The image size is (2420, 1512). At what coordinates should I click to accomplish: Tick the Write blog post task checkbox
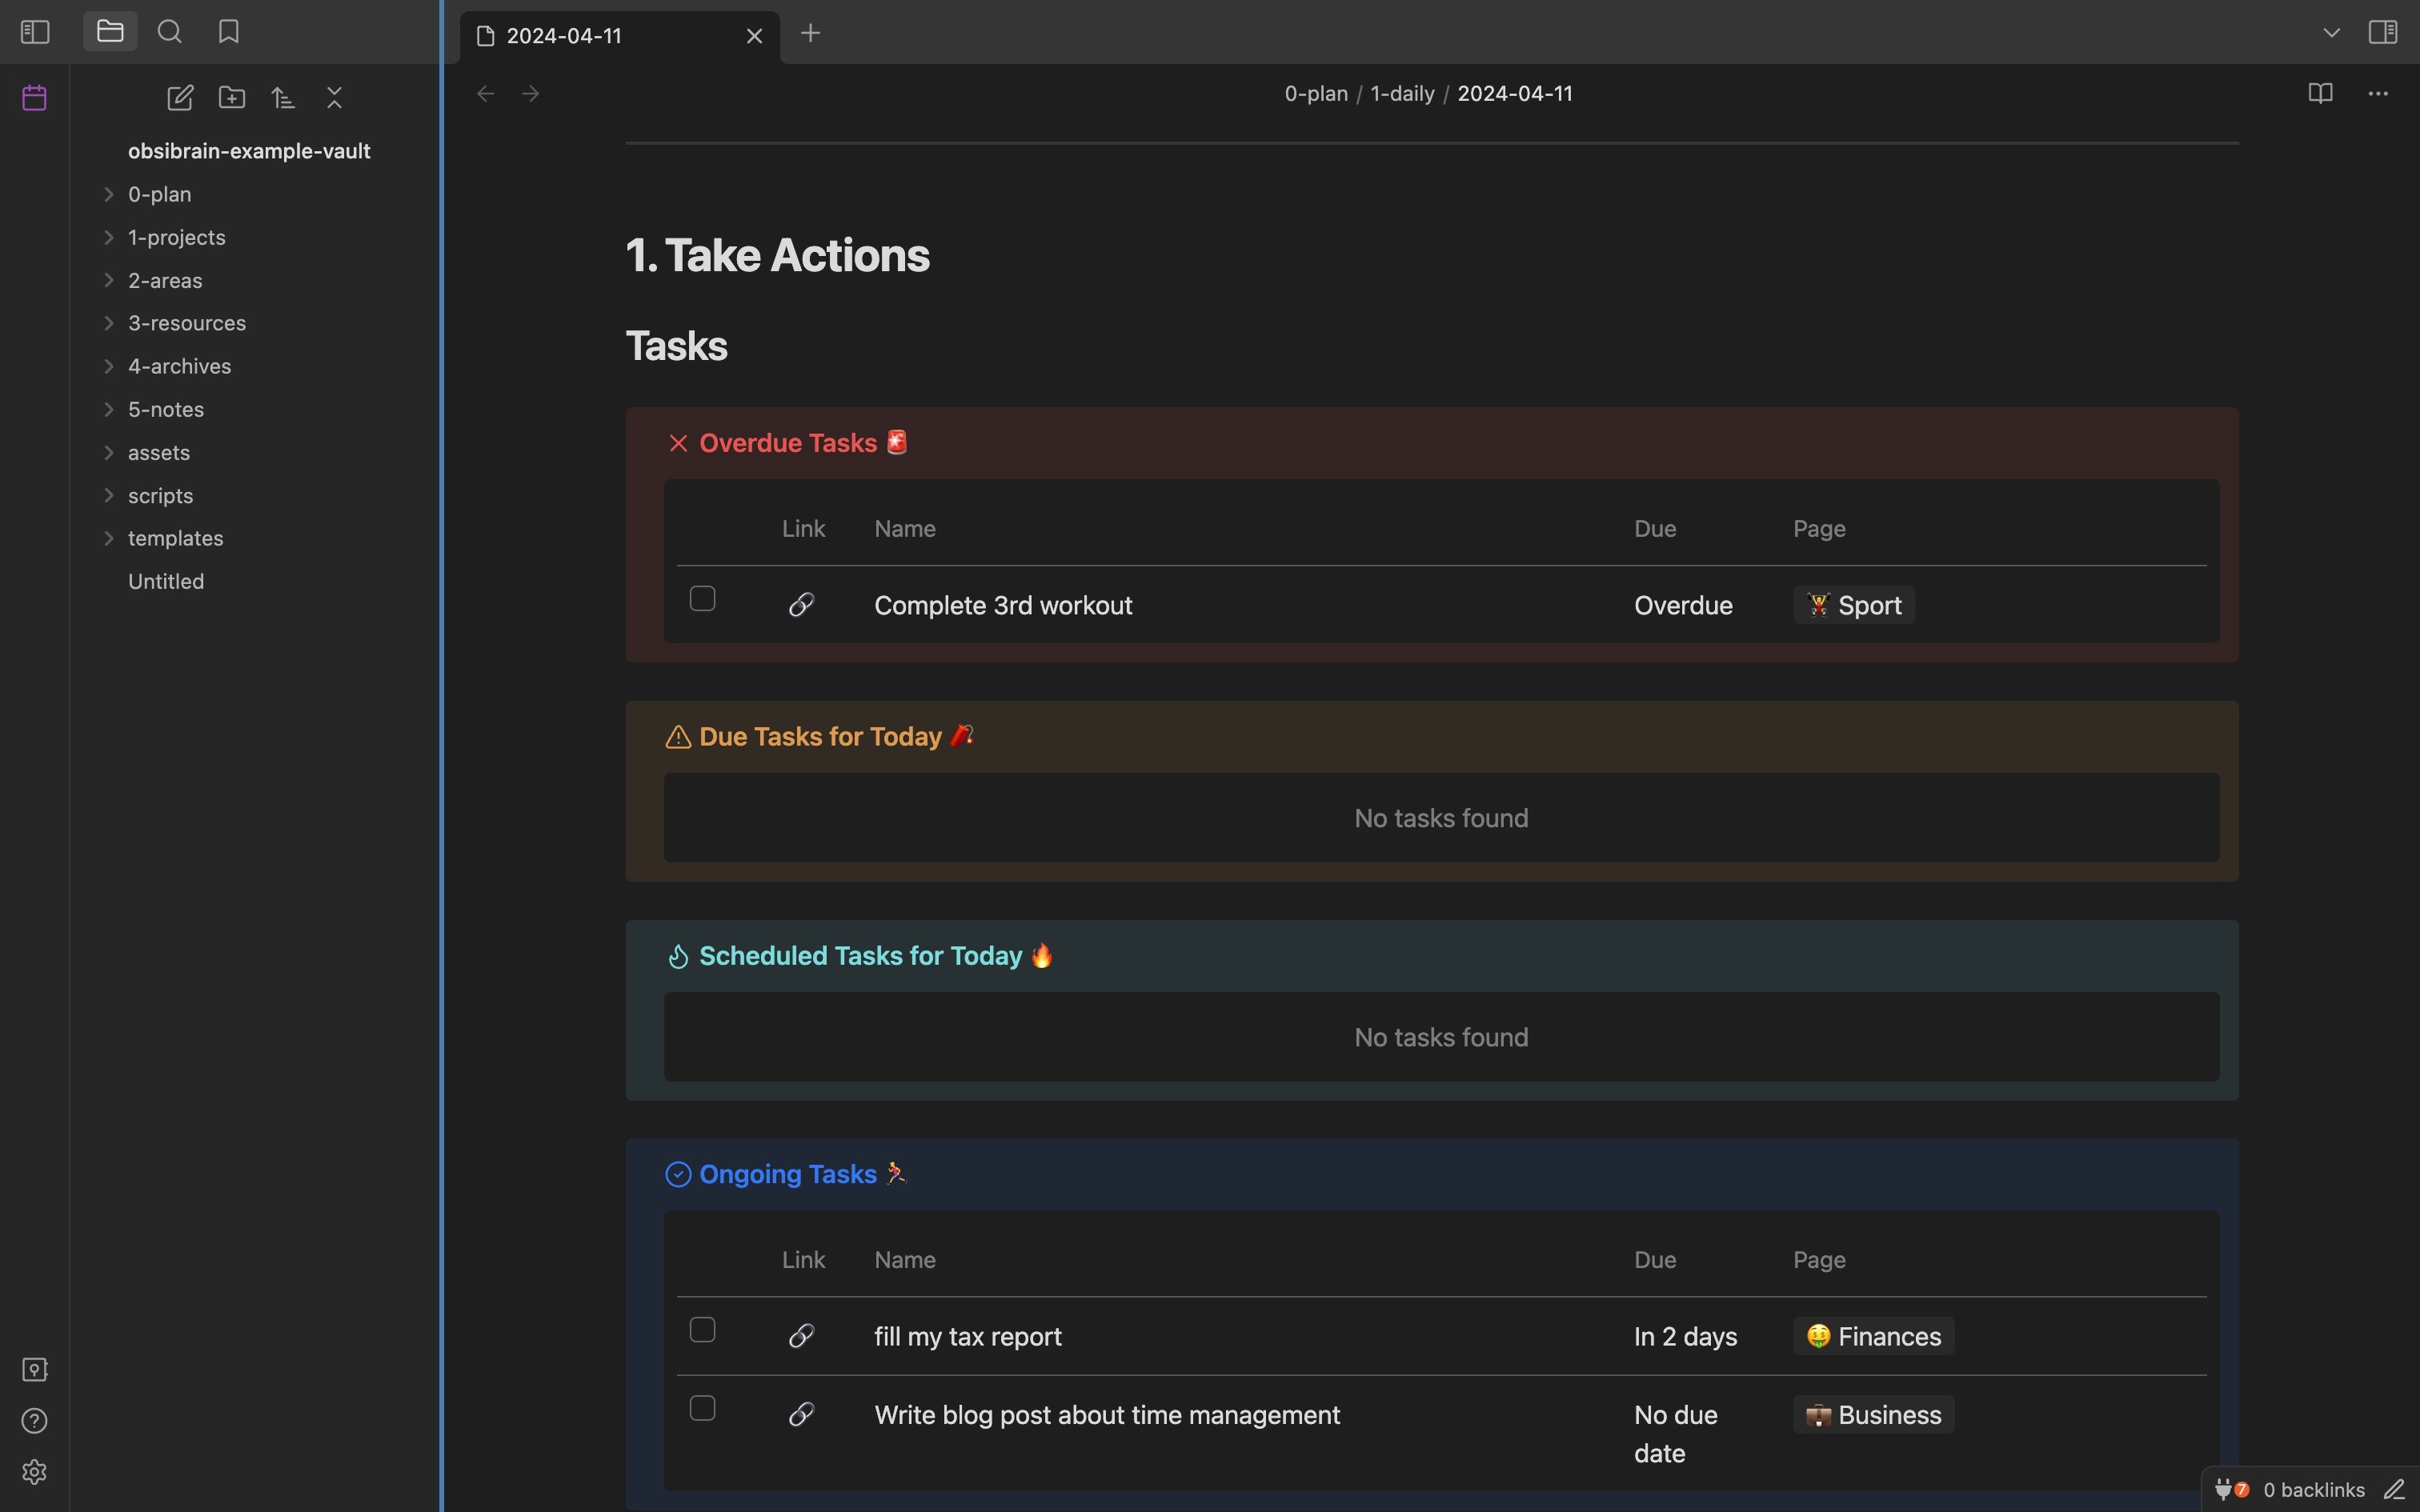(703, 1409)
